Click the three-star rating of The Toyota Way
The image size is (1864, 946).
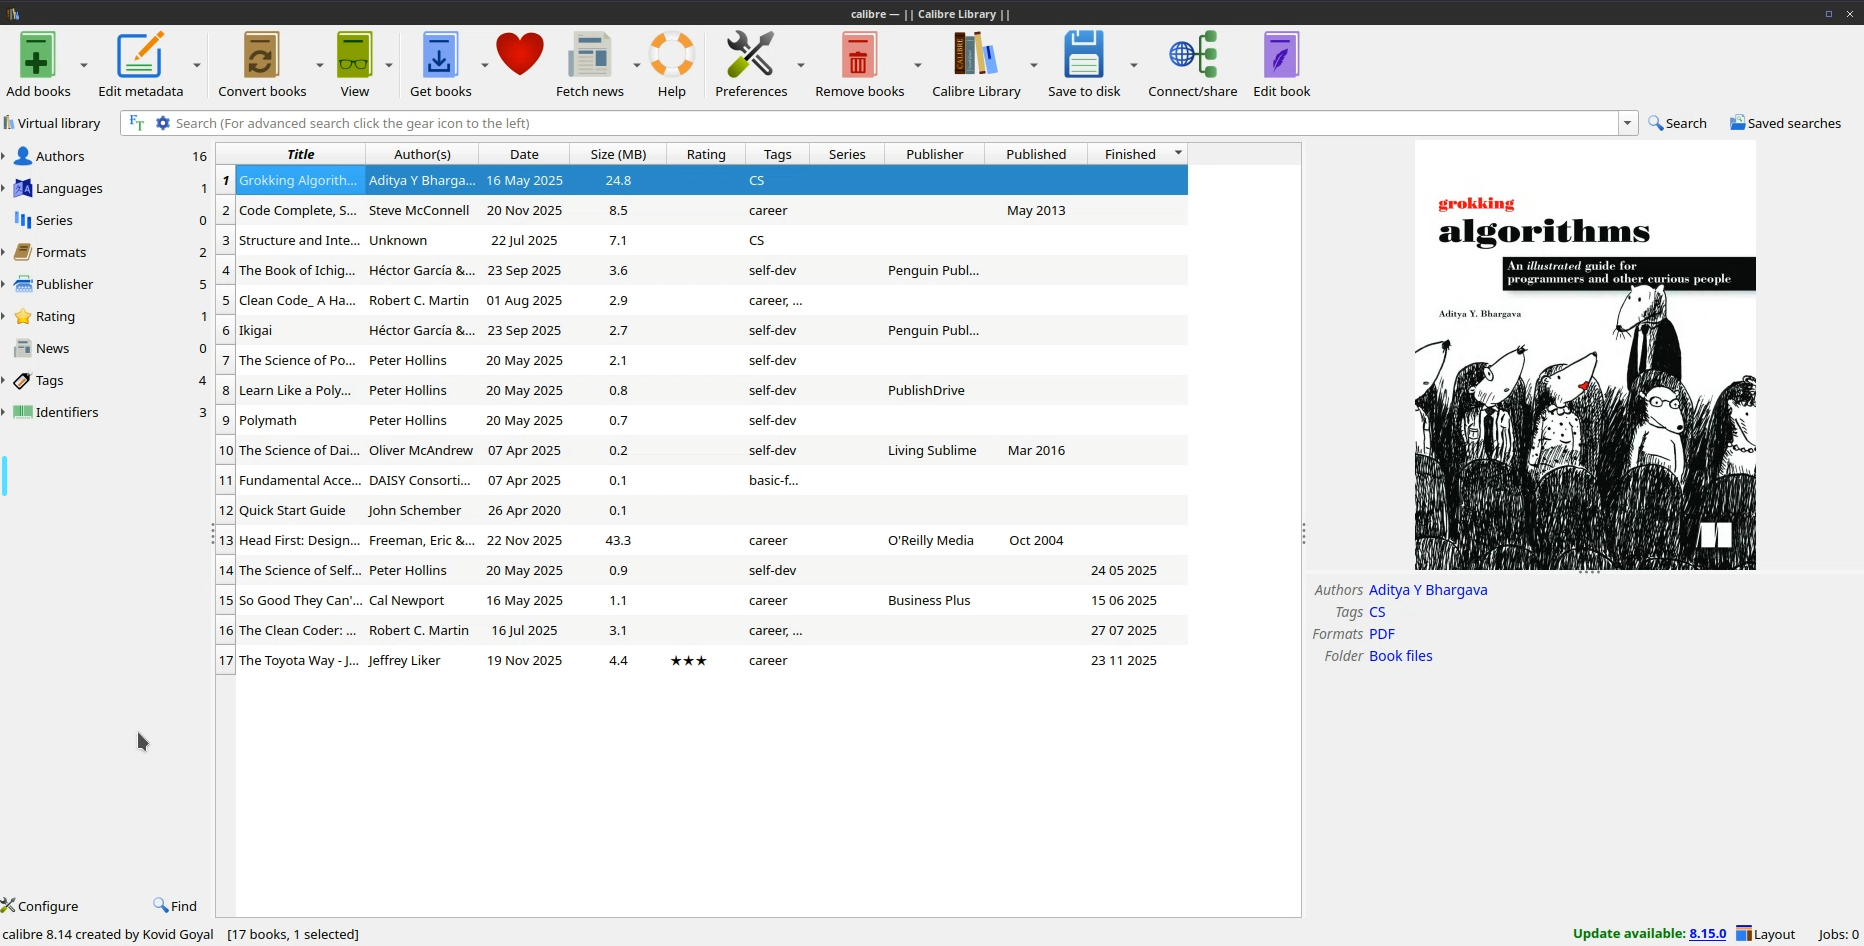[689, 661]
